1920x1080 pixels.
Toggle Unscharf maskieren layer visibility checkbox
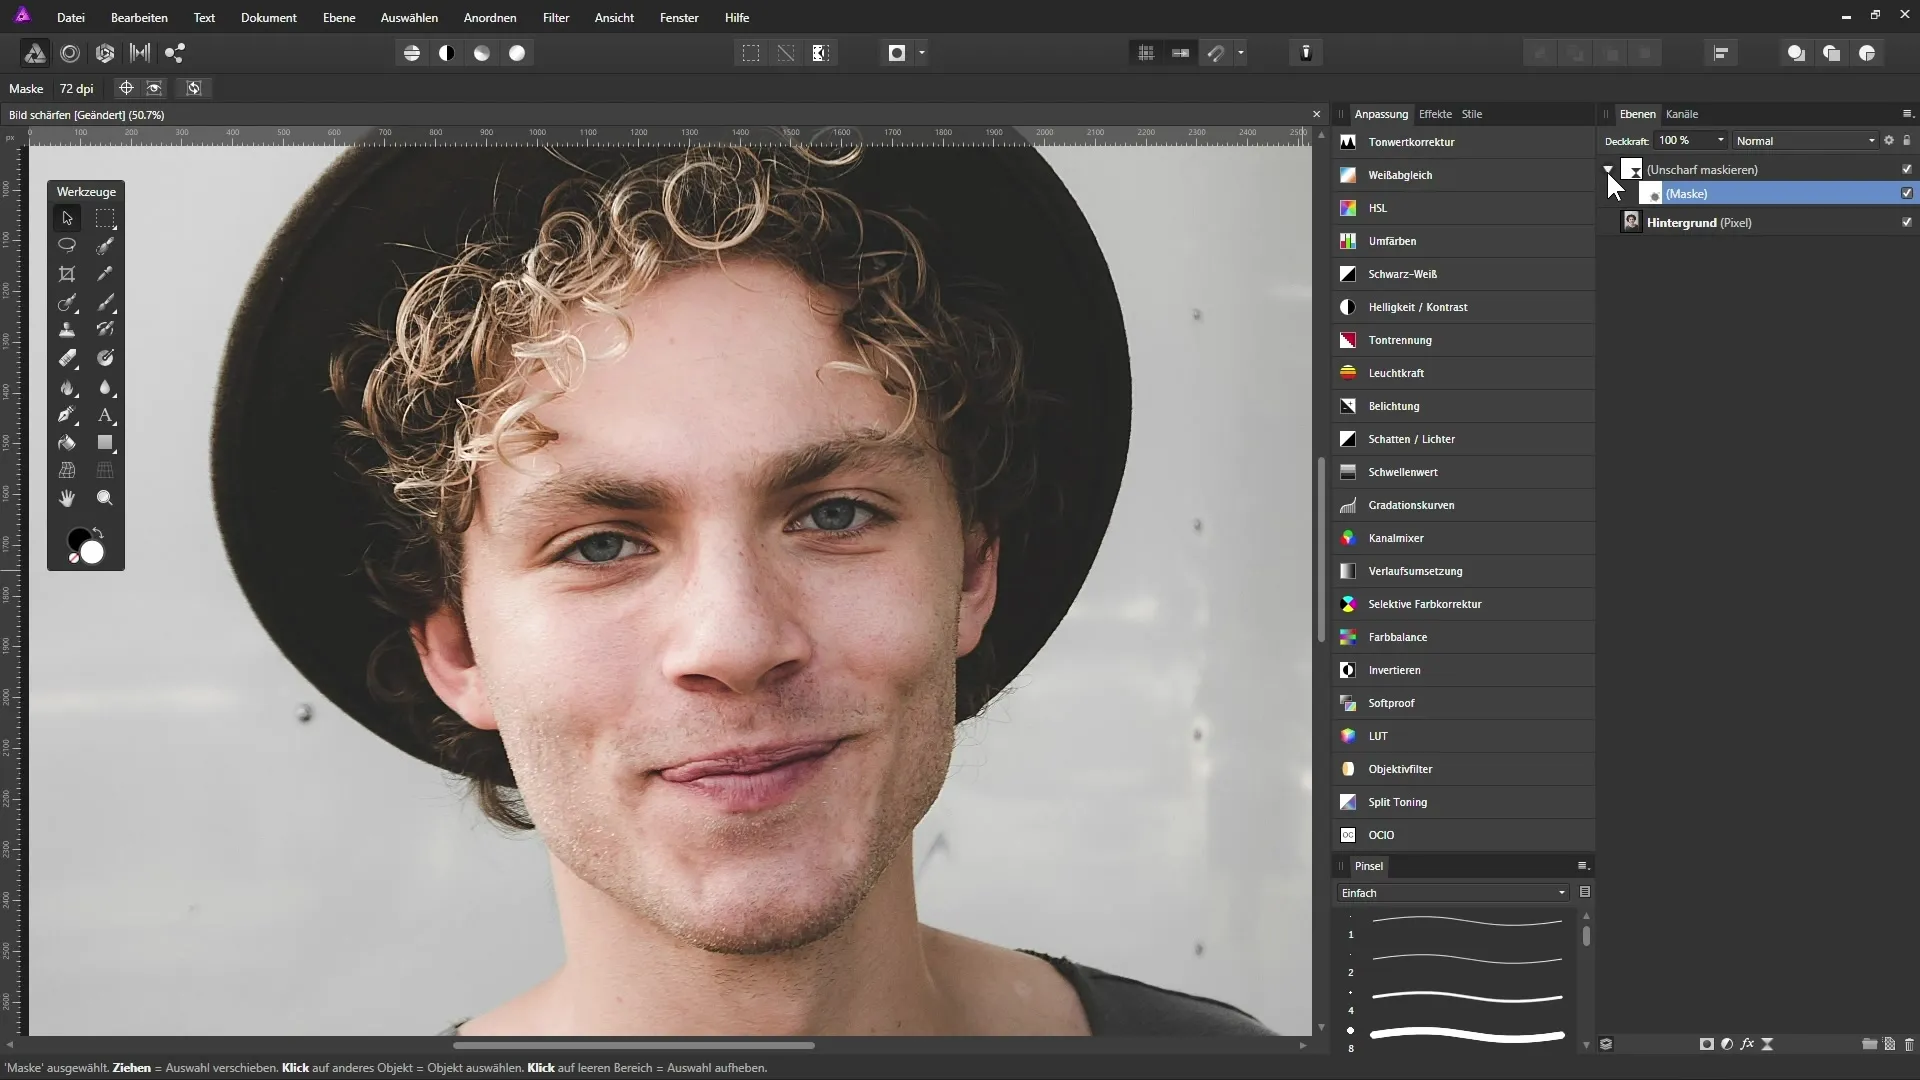pos(1906,170)
